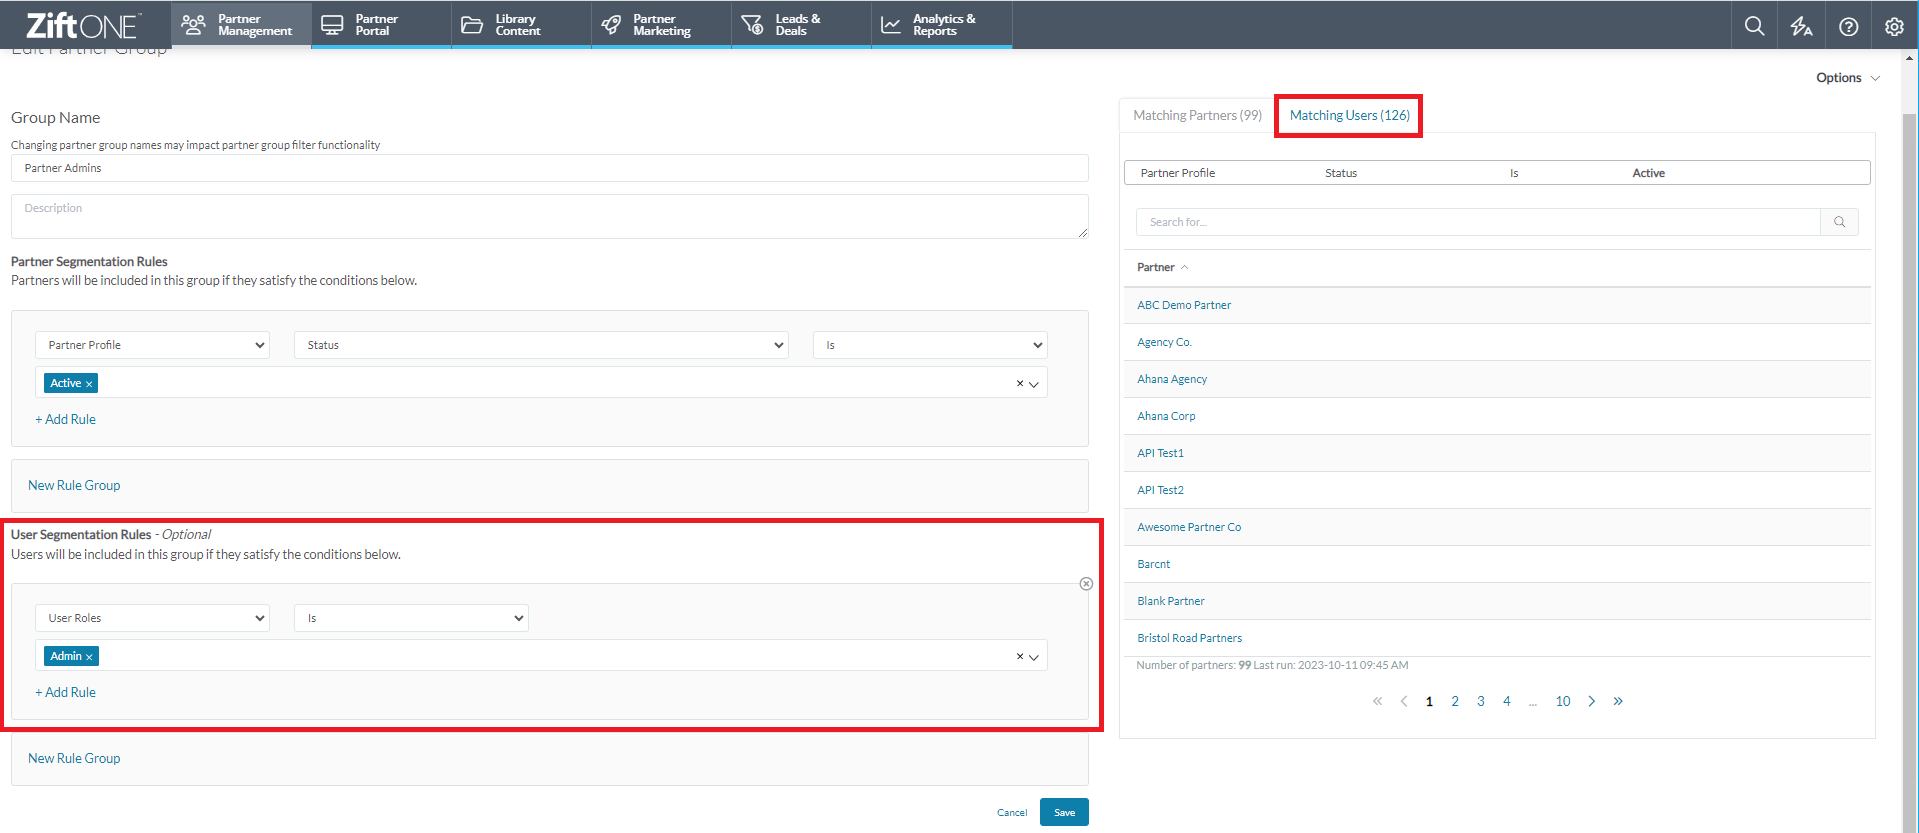Screen dimensions: 1919x833
Task: Go to next page of partners
Action: point(1592,701)
